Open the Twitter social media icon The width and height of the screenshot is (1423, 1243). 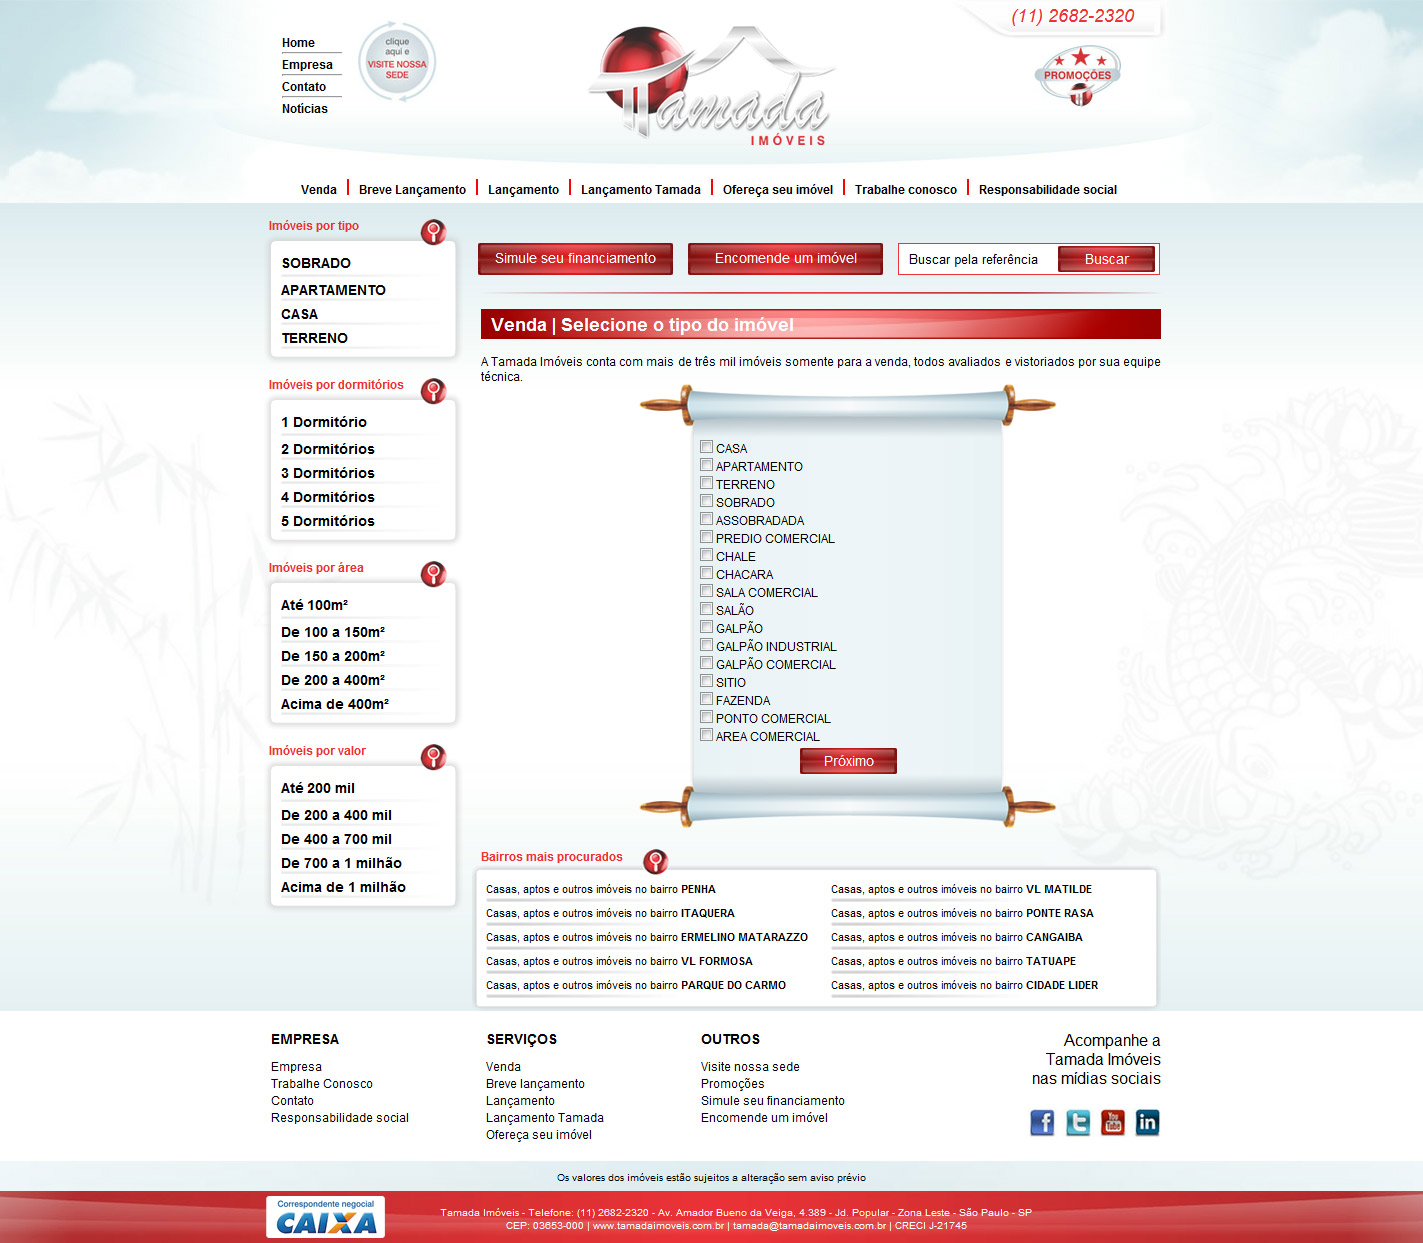pos(1078,1122)
